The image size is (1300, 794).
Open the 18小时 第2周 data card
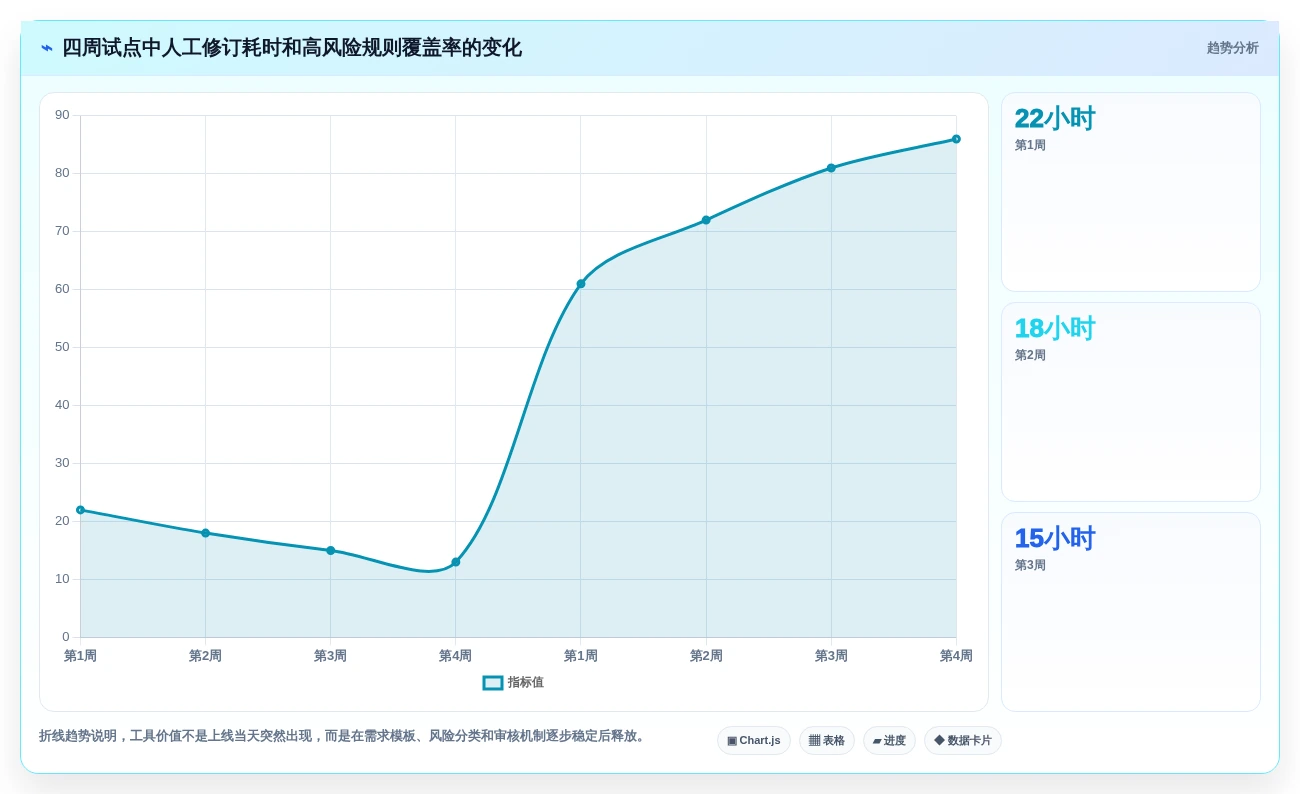tap(1131, 402)
